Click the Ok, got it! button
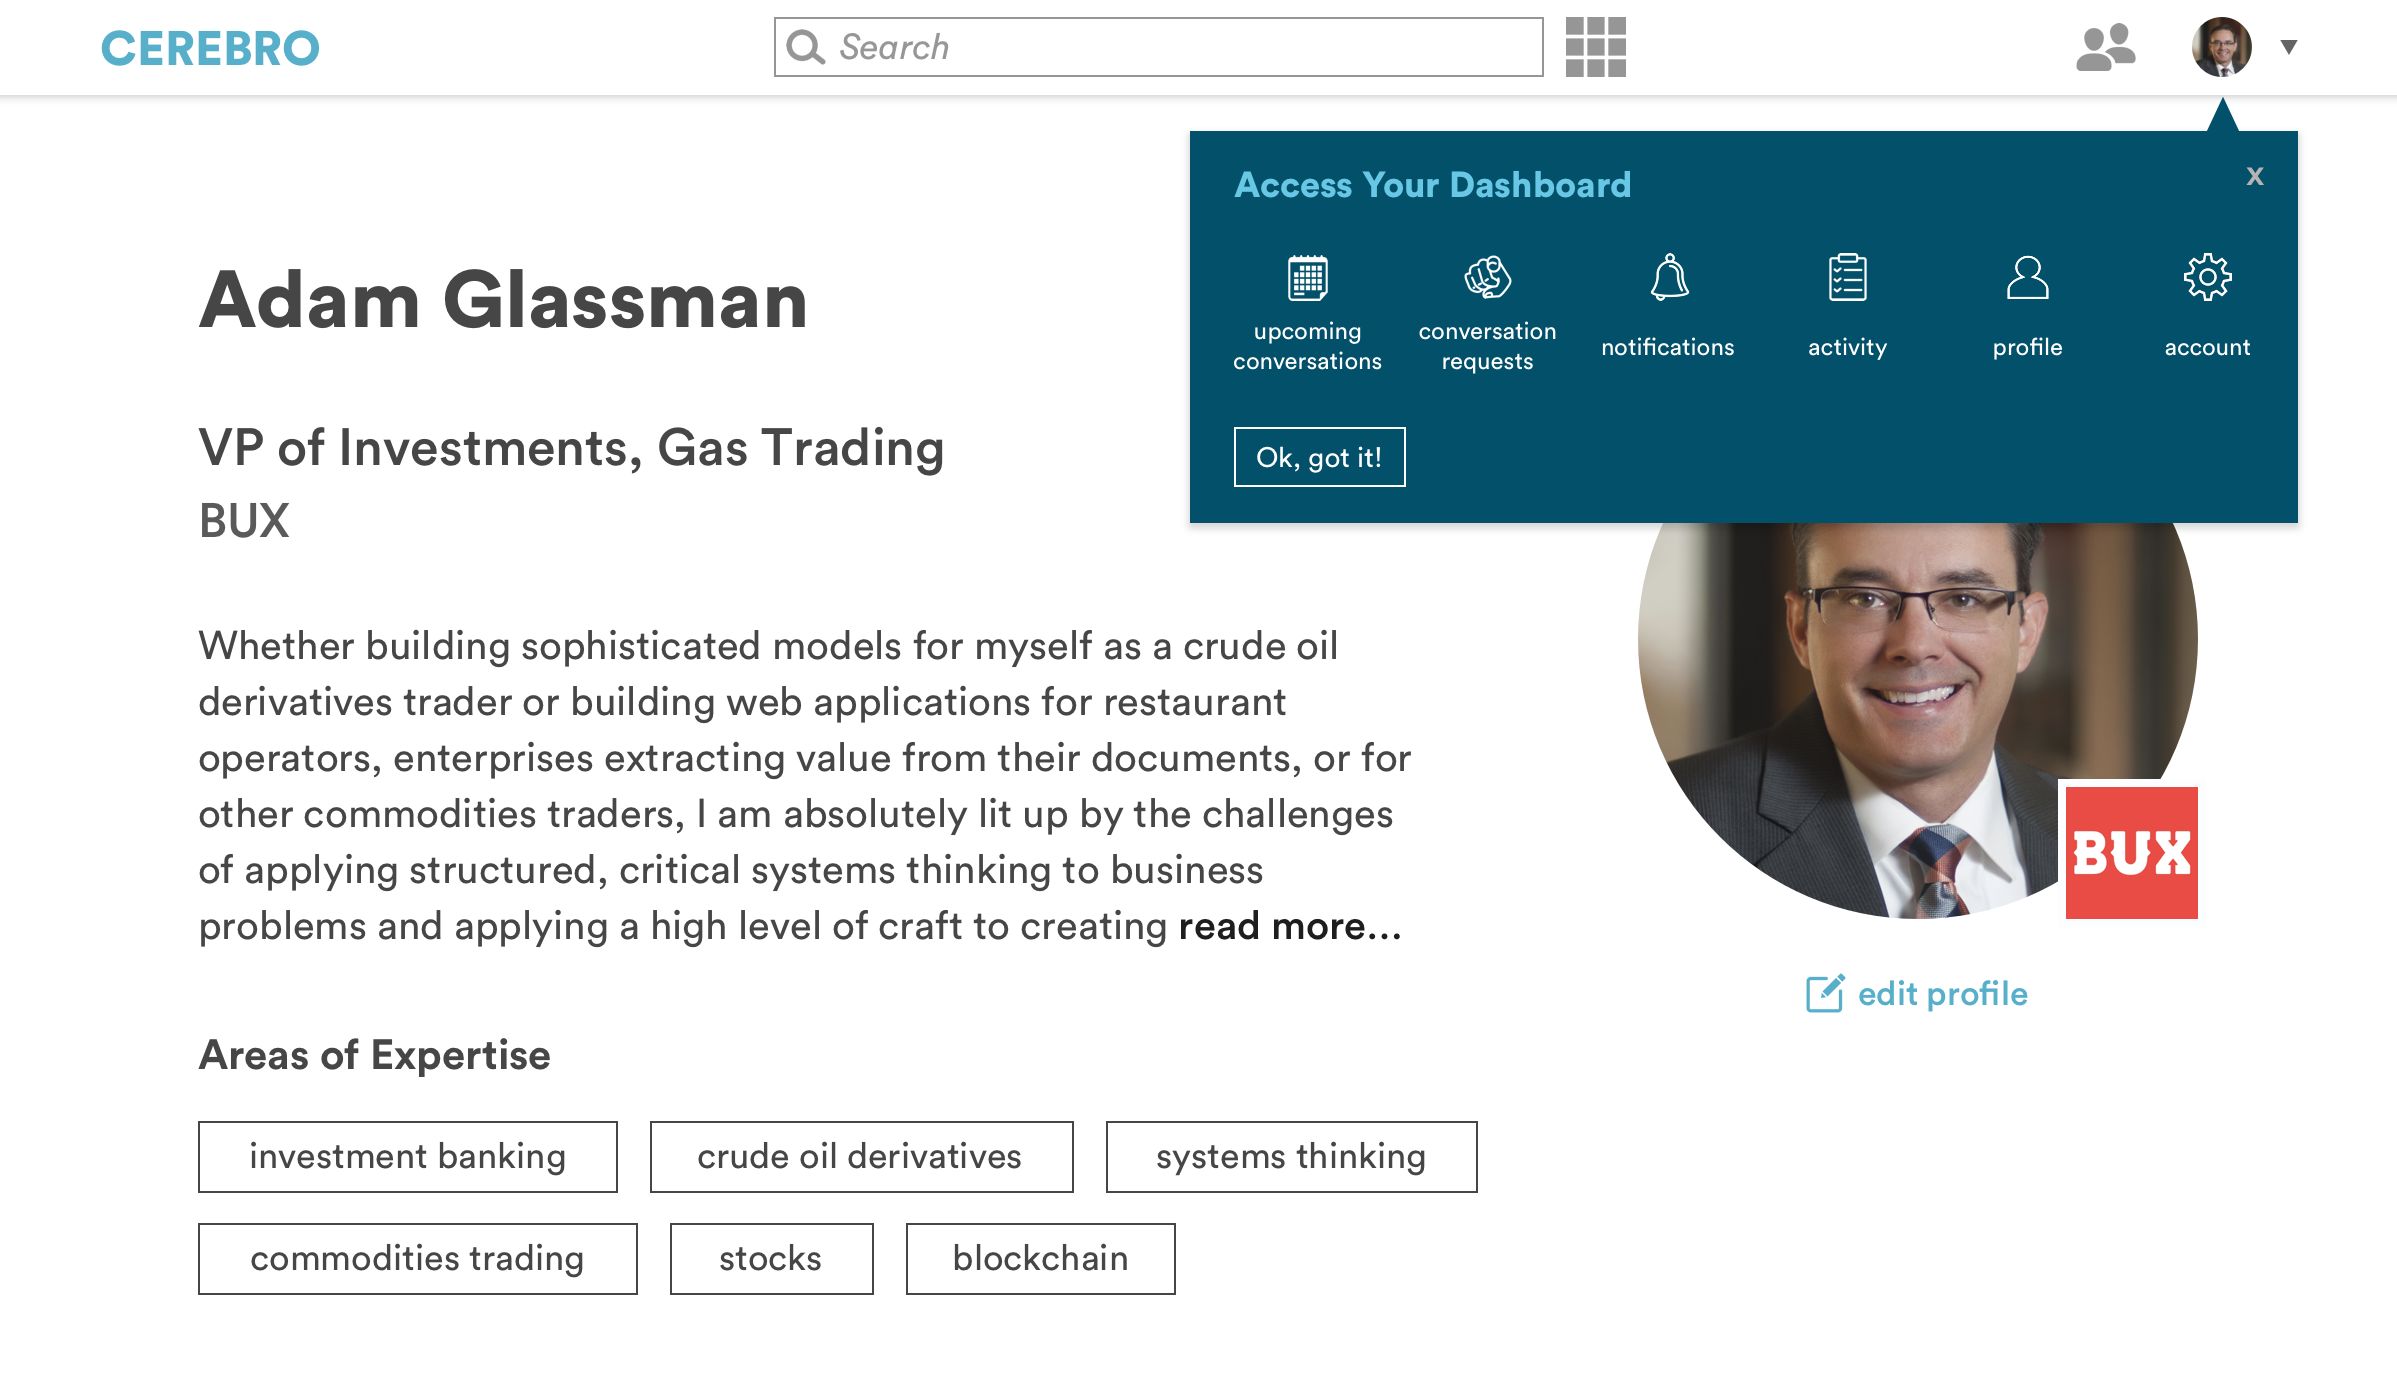Viewport: 2397px width, 1397px height. (x=1319, y=457)
